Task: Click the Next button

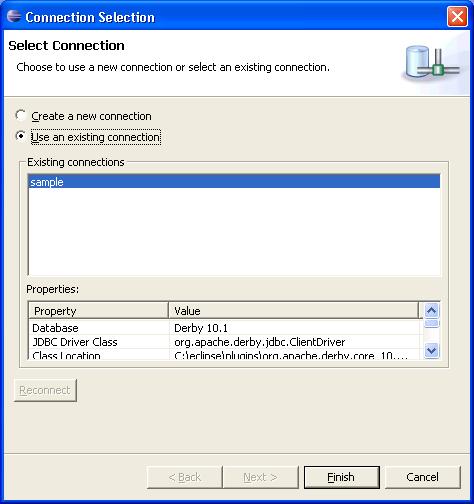Action: (260, 477)
